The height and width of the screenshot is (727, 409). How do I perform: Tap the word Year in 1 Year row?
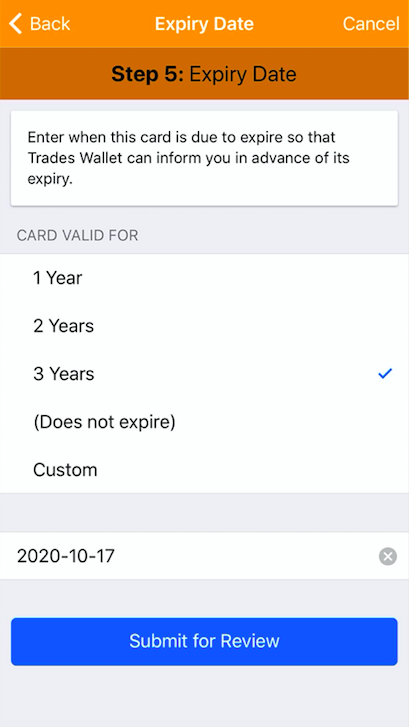(64, 278)
